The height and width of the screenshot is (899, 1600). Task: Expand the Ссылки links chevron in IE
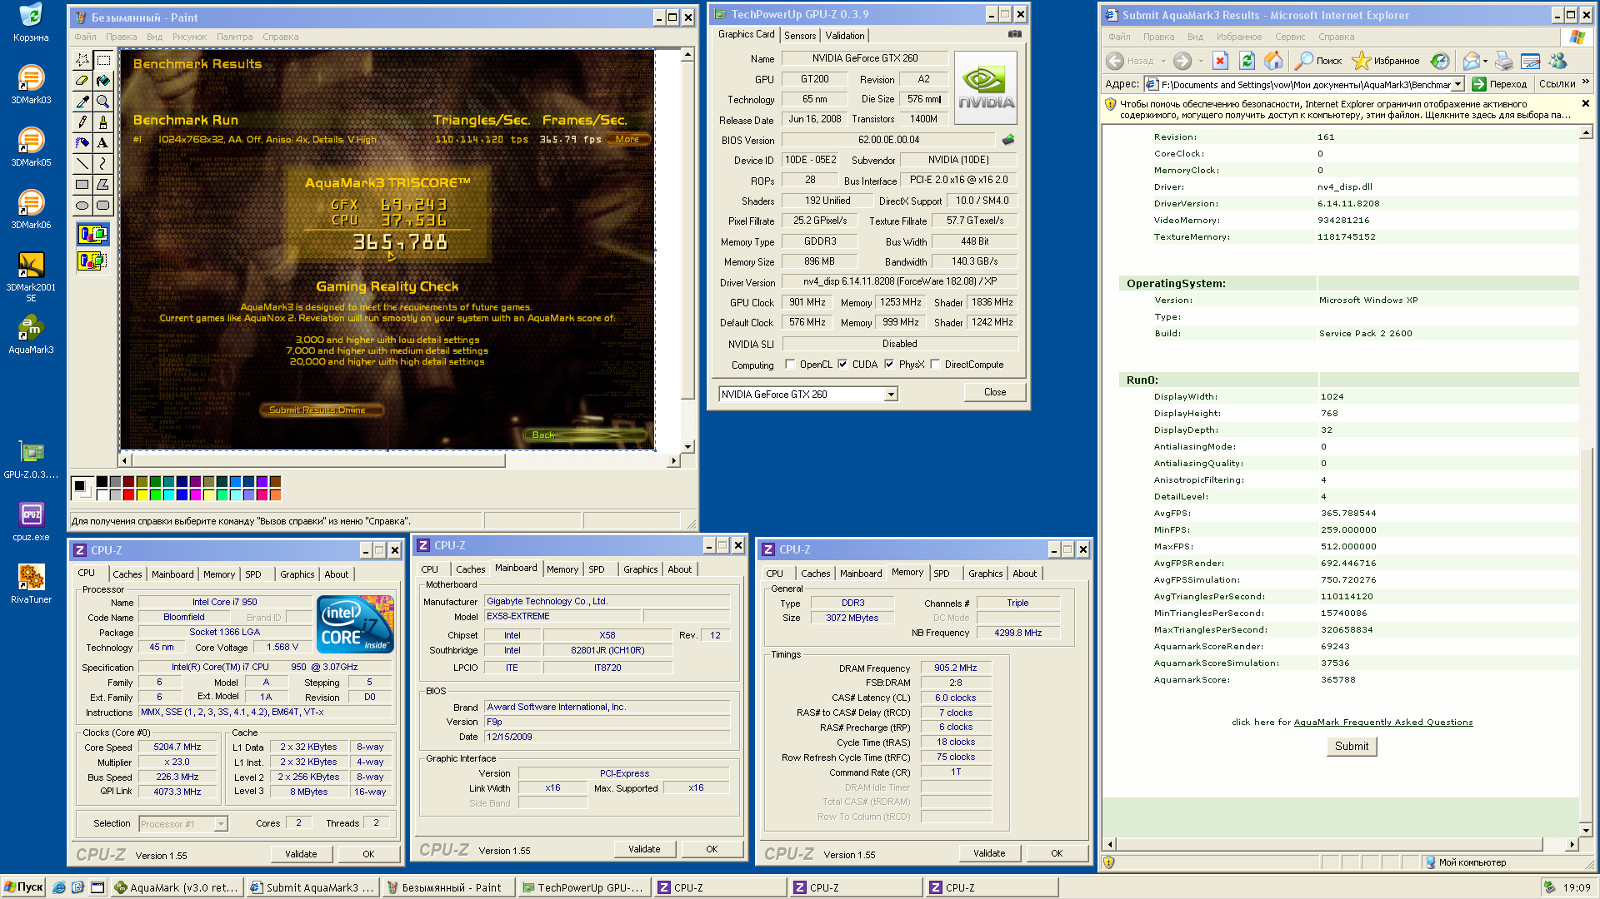1586,83
